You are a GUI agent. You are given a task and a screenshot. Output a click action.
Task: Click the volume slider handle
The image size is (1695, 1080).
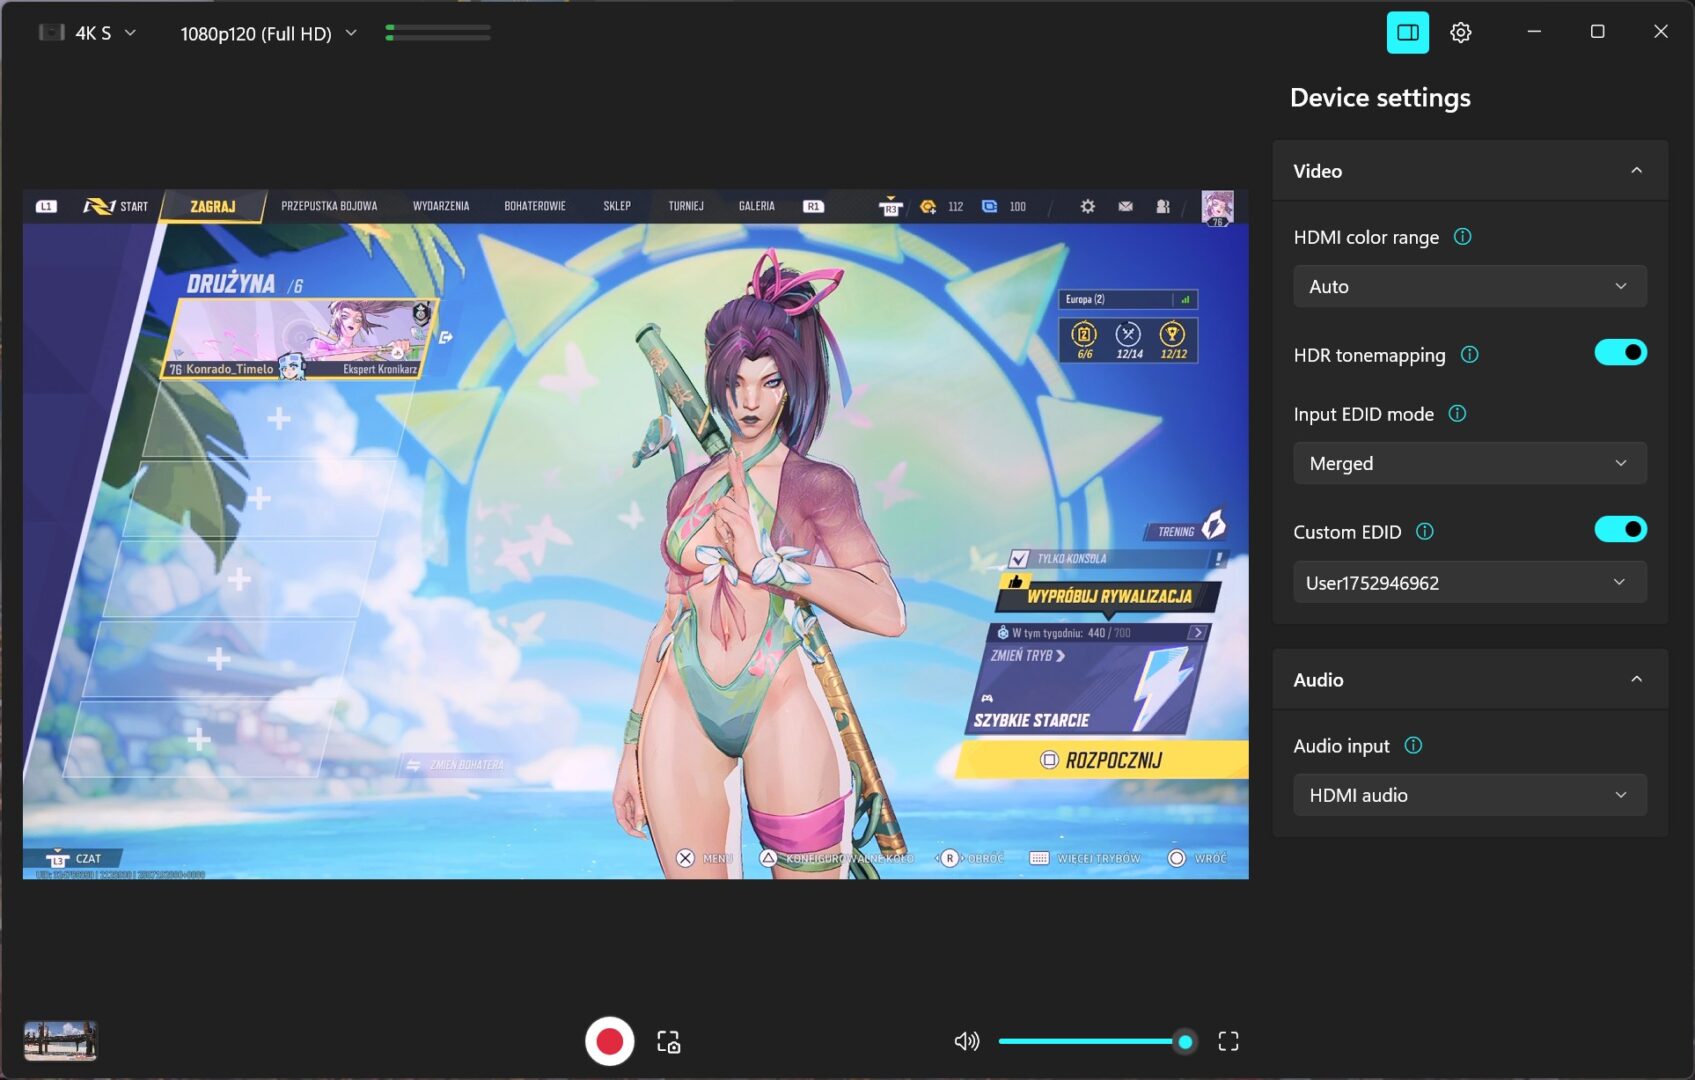click(1185, 1042)
